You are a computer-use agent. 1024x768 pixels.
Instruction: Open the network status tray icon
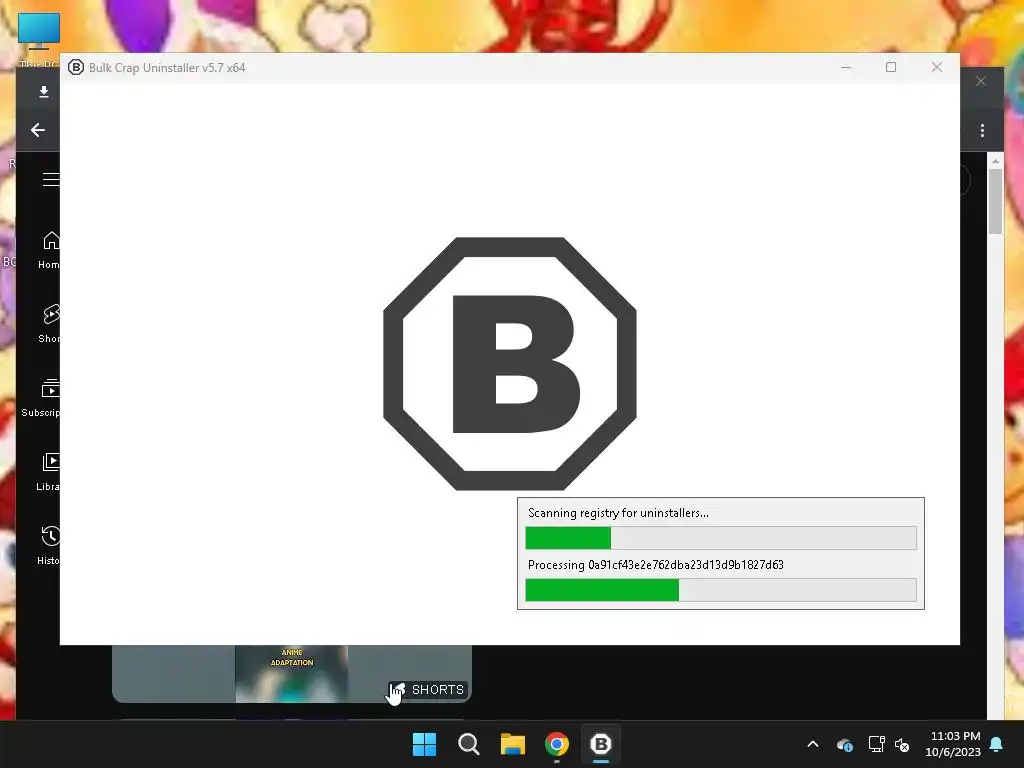876,744
